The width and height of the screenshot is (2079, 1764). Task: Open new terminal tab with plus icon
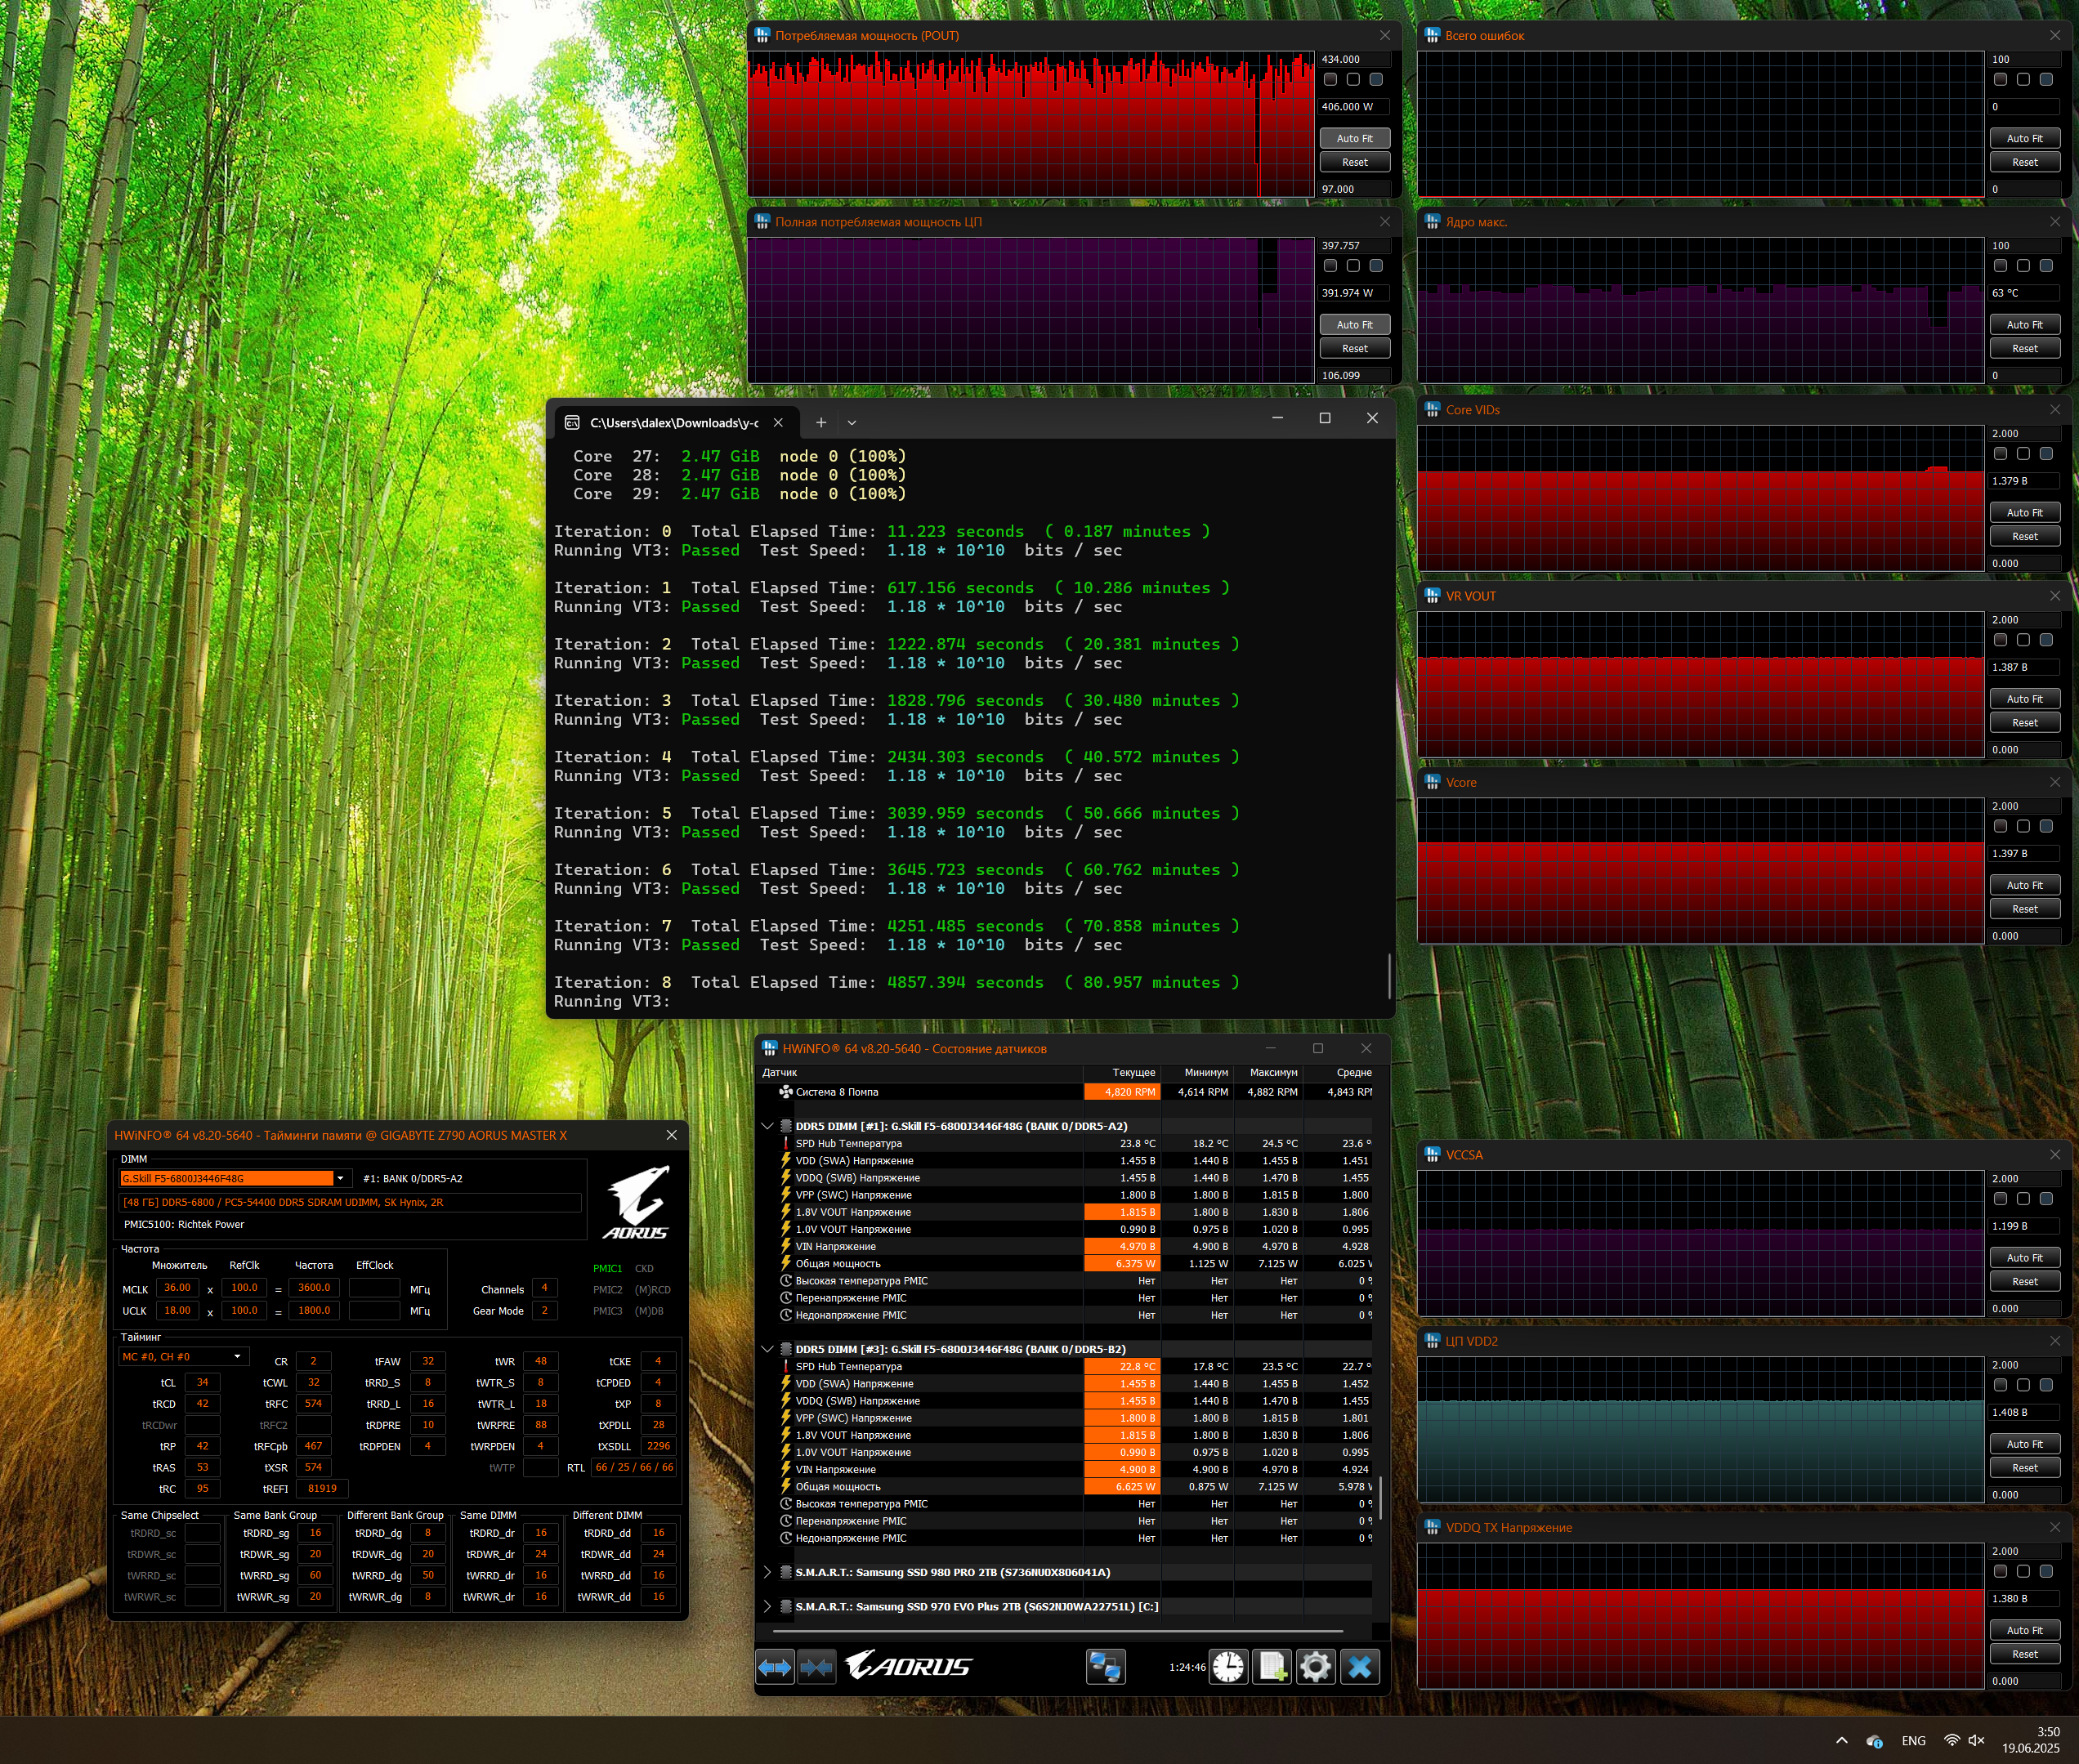(821, 423)
